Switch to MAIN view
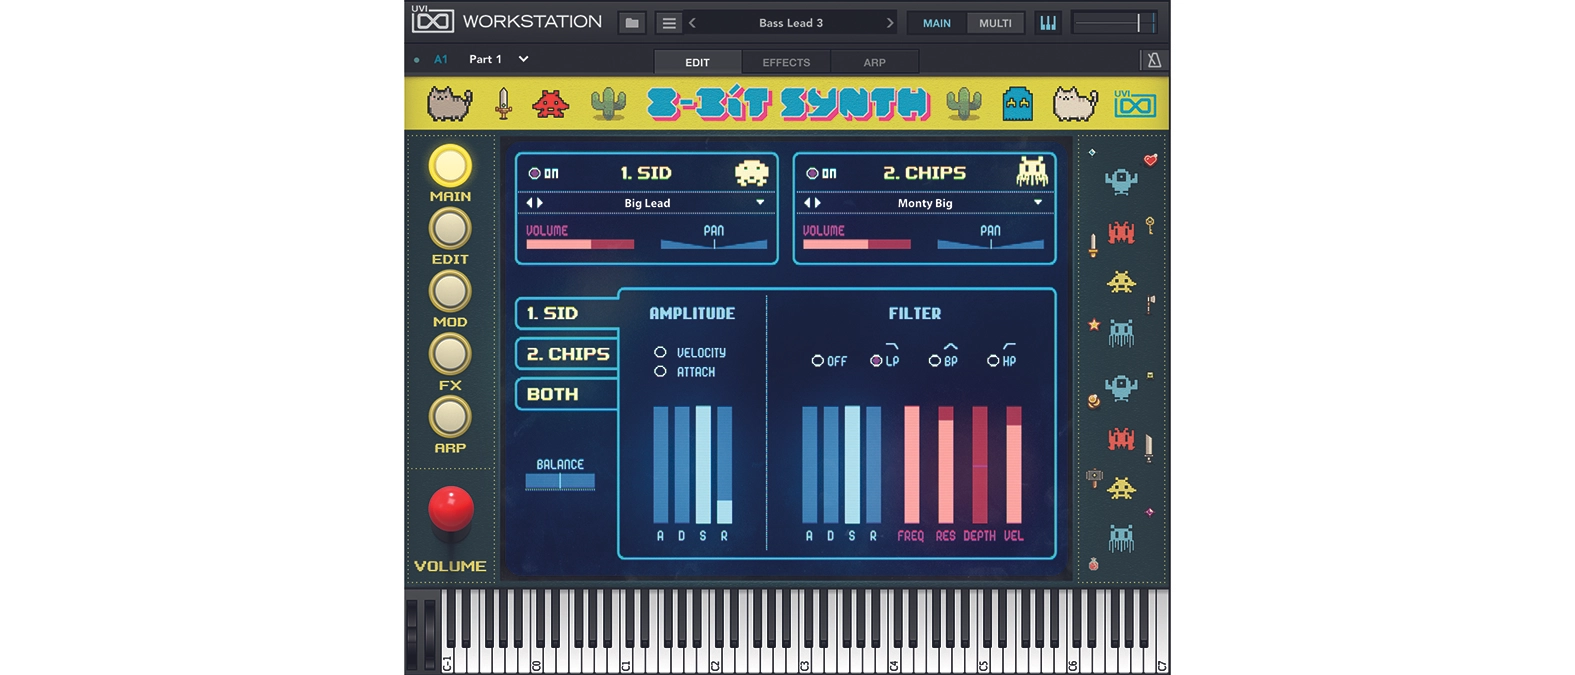 point(937,23)
